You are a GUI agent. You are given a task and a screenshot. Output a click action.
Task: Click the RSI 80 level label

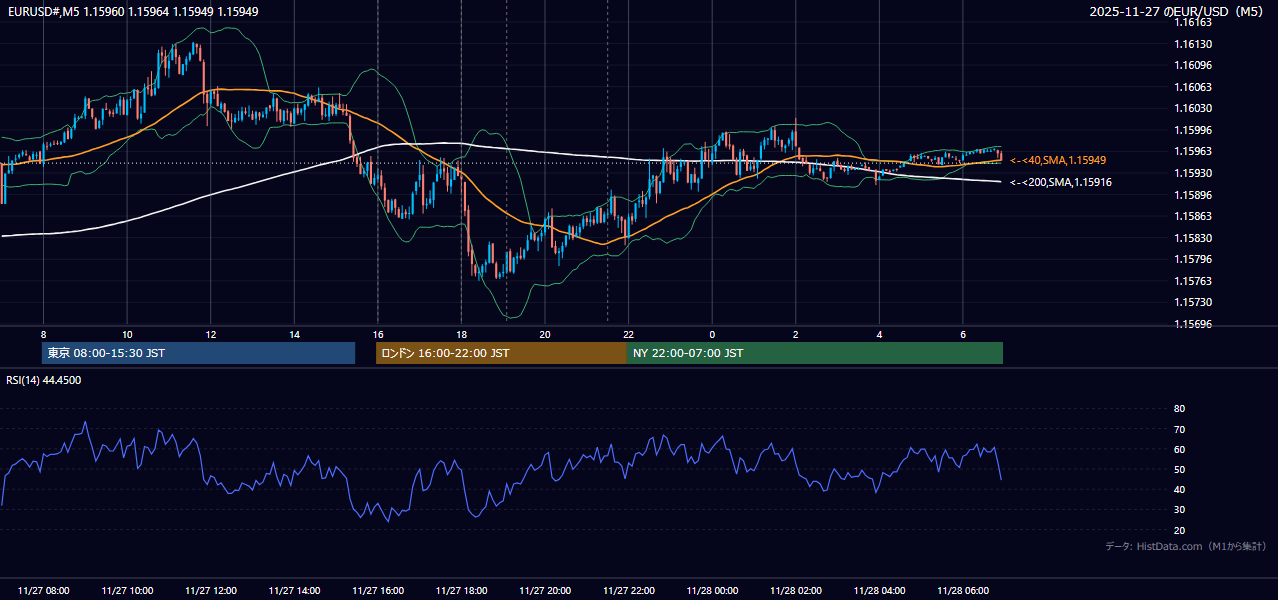1179,409
